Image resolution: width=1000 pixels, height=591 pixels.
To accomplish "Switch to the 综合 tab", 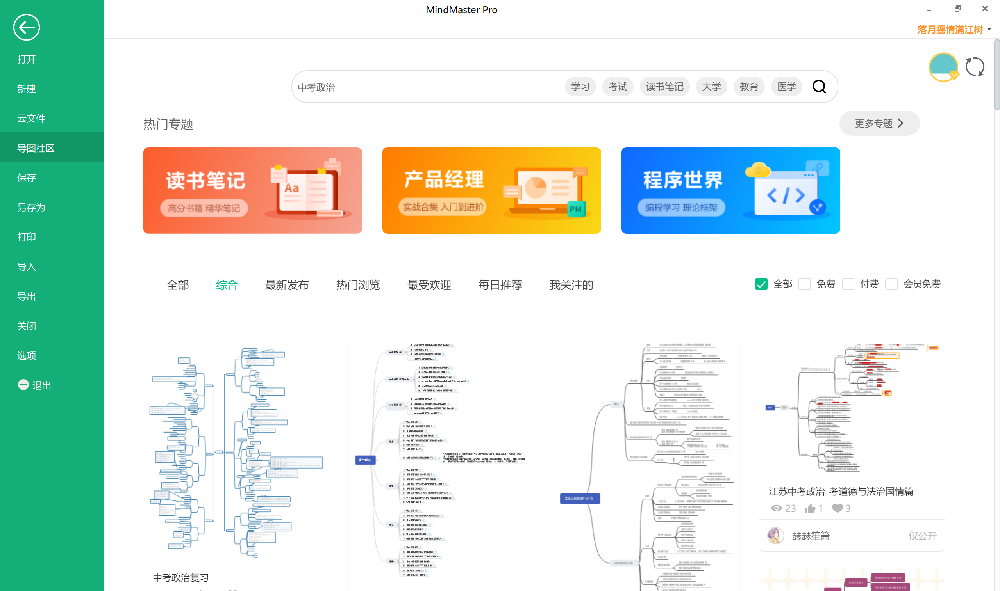I will click(x=226, y=285).
